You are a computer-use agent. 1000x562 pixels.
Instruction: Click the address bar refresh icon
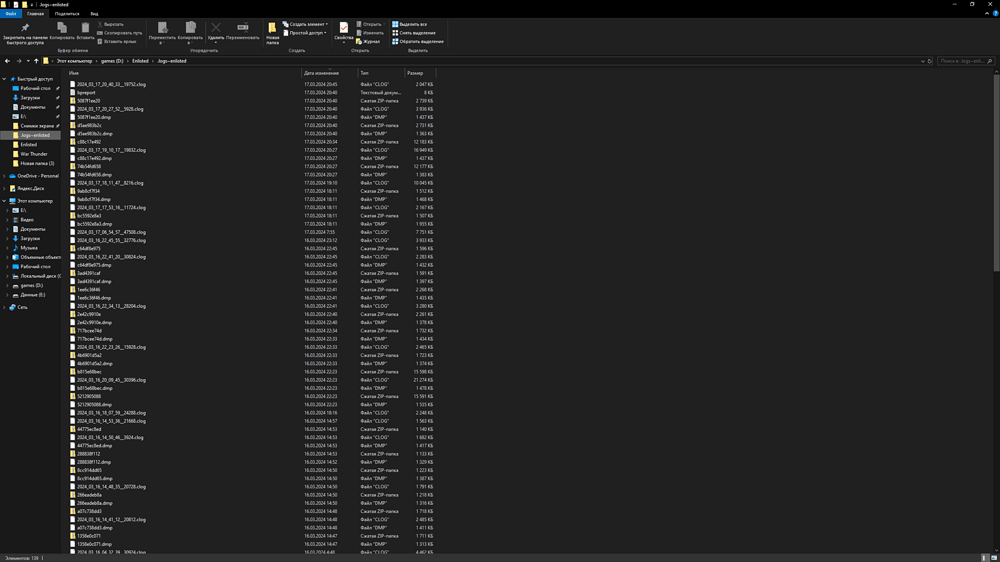tap(930, 61)
